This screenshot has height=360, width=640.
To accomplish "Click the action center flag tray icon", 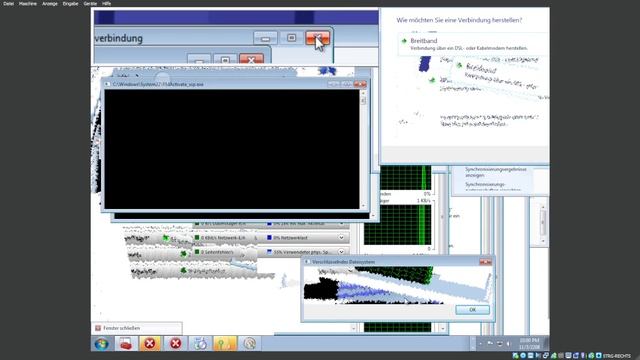I will pyautogui.click(x=490, y=344).
